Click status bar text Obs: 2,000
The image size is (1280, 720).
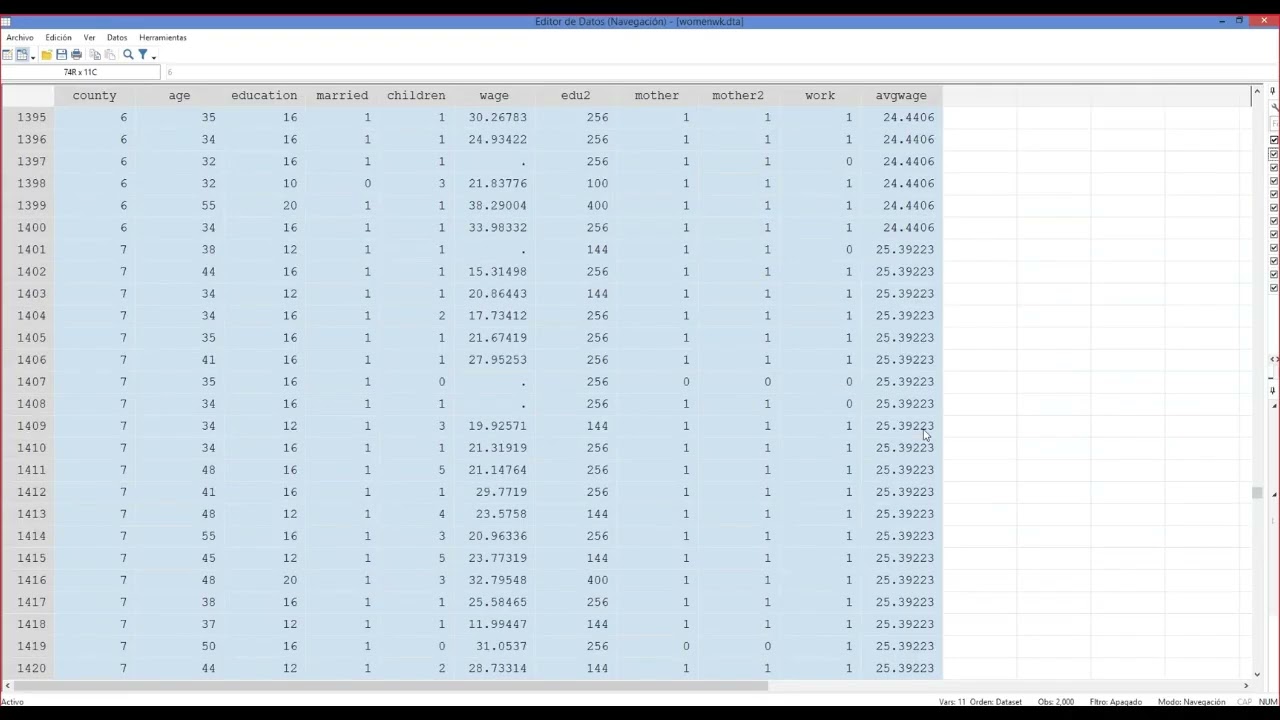tap(1056, 702)
